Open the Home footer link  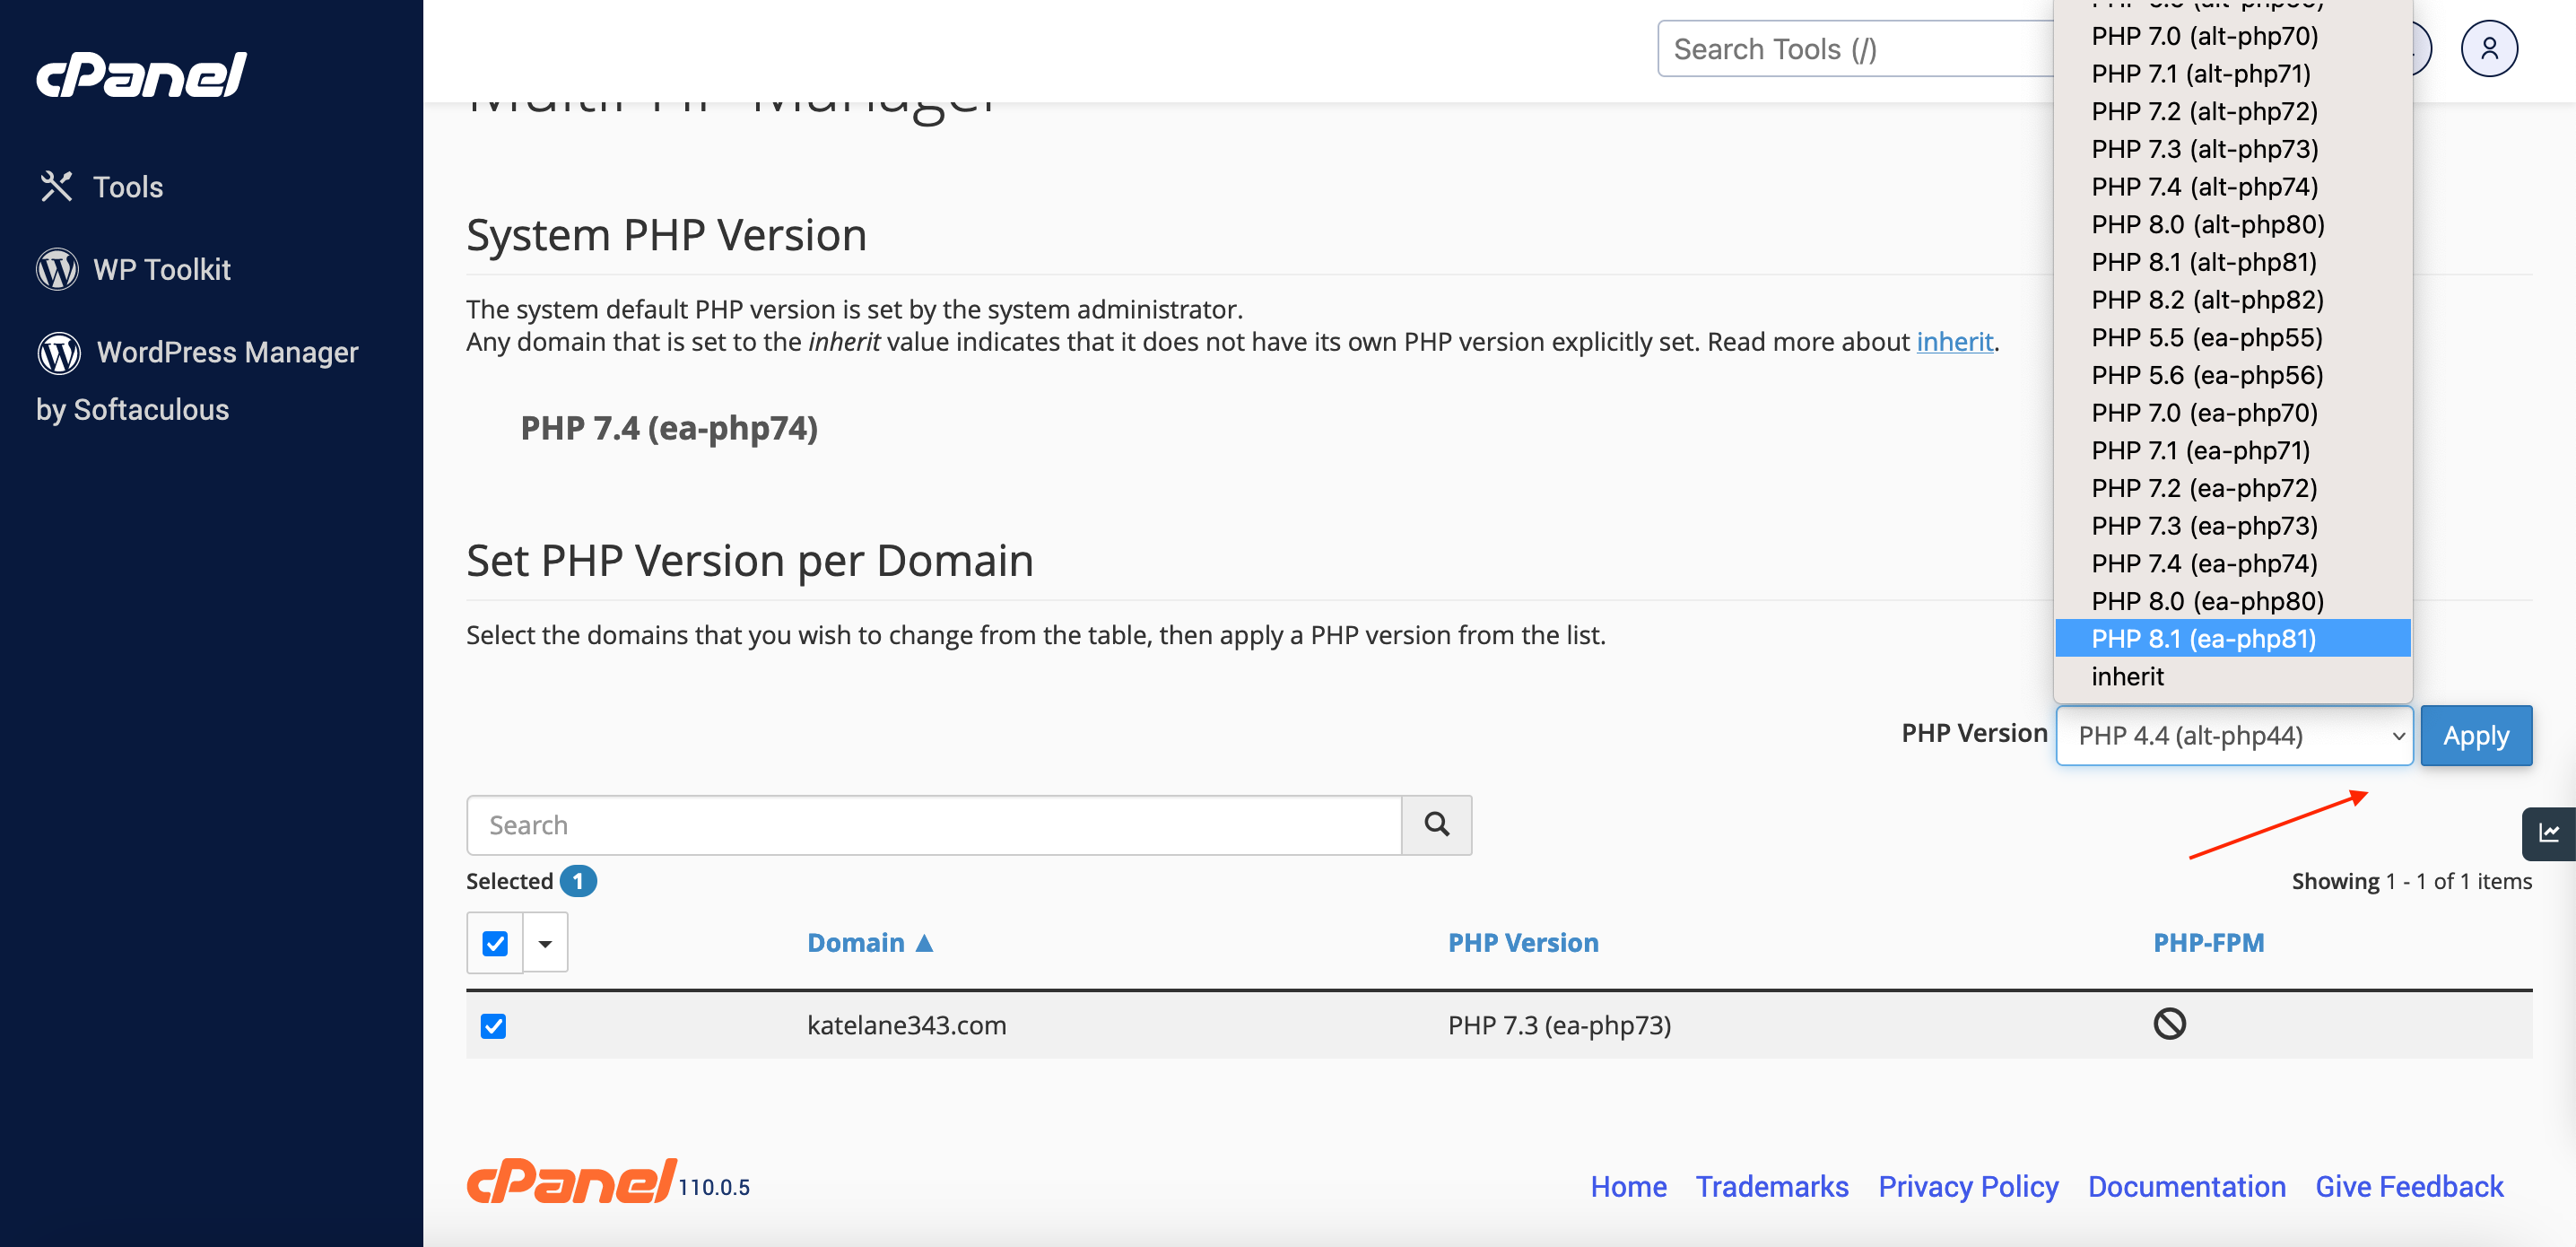pyautogui.click(x=1628, y=1186)
